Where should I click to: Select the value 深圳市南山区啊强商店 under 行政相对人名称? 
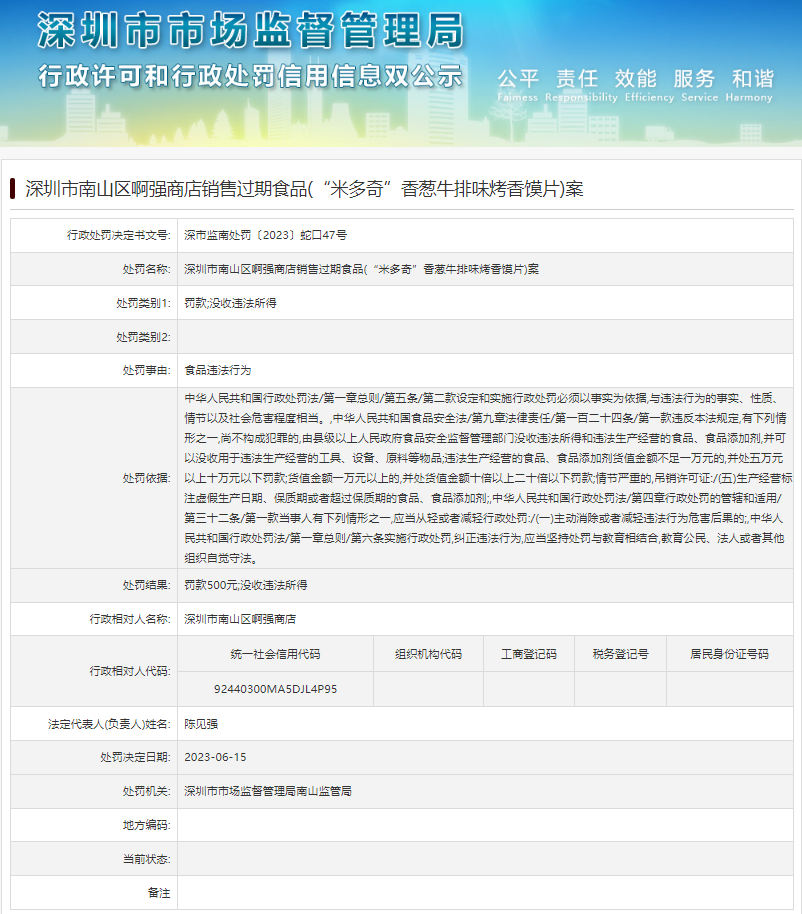pos(240,618)
